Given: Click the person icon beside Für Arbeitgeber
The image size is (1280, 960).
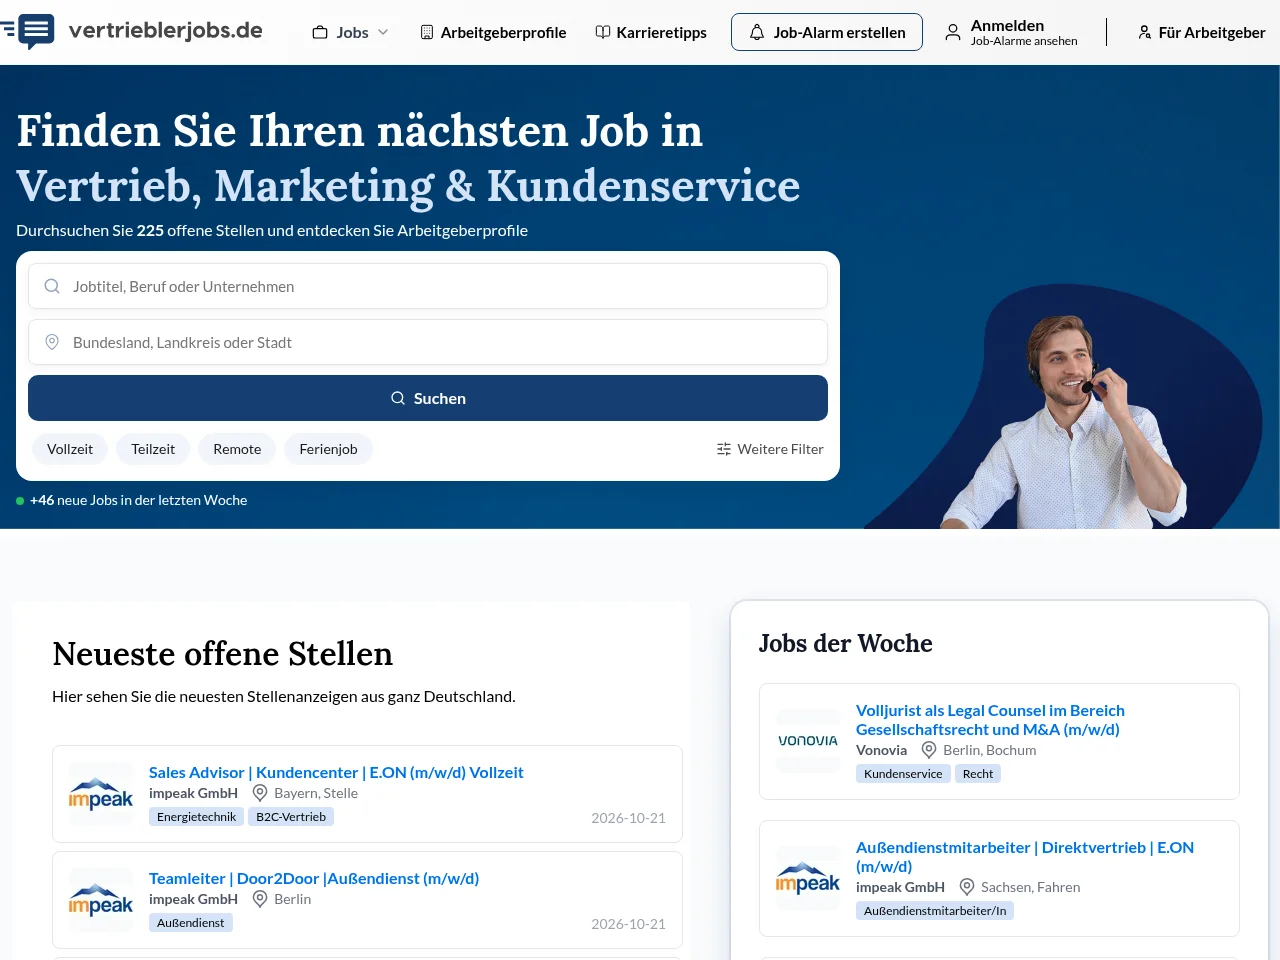Looking at the screenshot, I should (1144, 32).
